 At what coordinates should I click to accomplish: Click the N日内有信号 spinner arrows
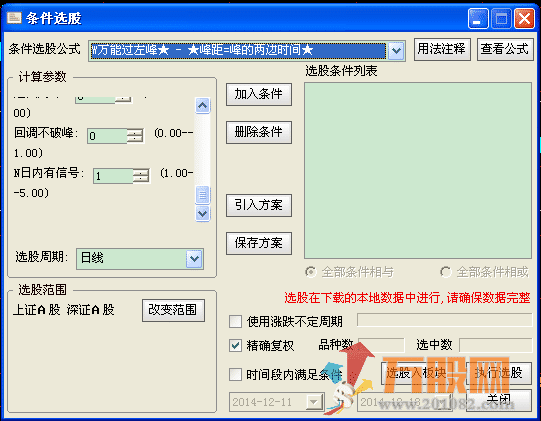coord(141,176)
